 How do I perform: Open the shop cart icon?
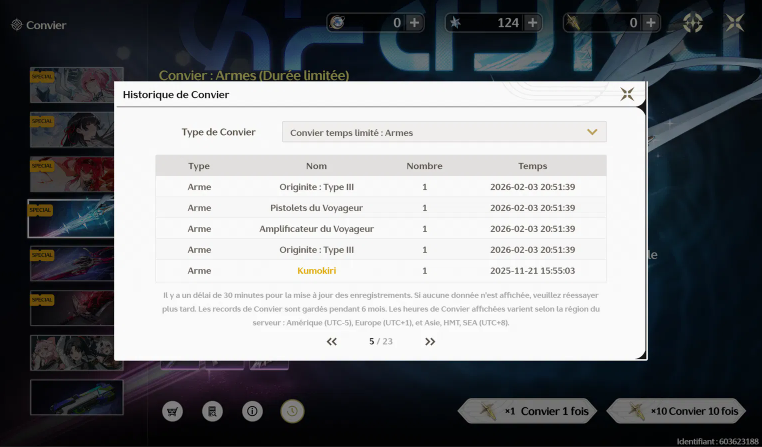pyautogui.click(x=172, y=412)
